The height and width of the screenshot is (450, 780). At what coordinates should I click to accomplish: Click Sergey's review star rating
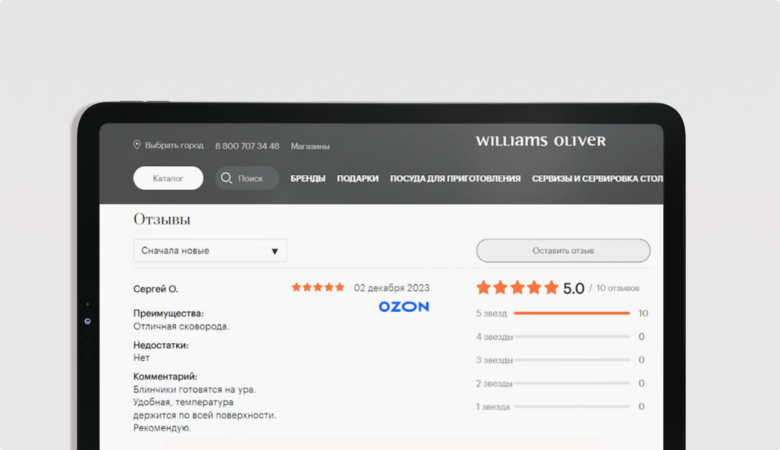point(317,288)
